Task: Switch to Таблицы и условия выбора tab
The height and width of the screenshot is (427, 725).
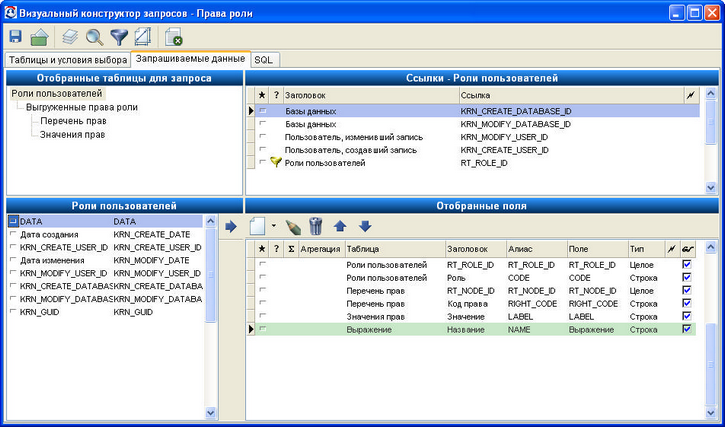Action: (x=68, y=60)
